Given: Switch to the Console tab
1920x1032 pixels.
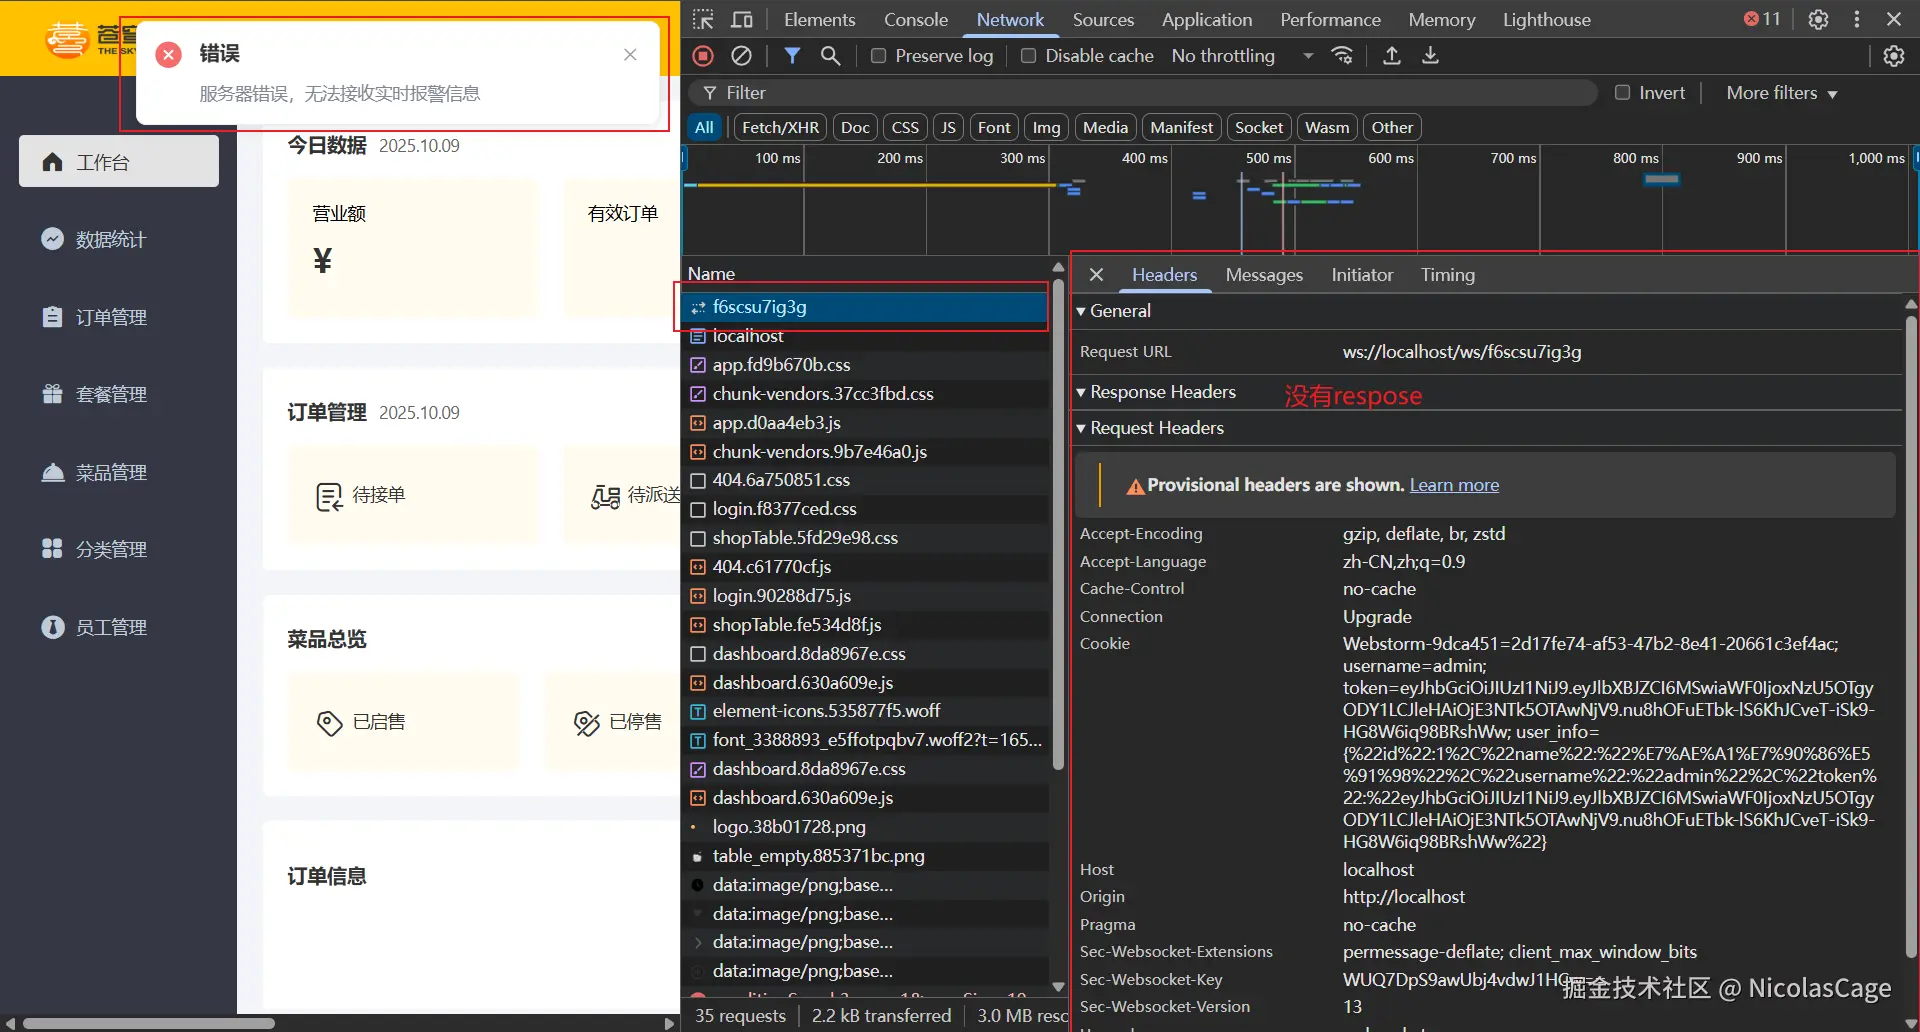Looking at the screenshot, I should pyautogui.click(x=915, y=20).
